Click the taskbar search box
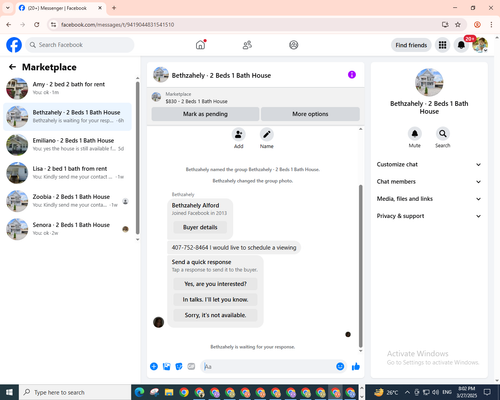This screenshot has width=500, height=400. point(75,392)
